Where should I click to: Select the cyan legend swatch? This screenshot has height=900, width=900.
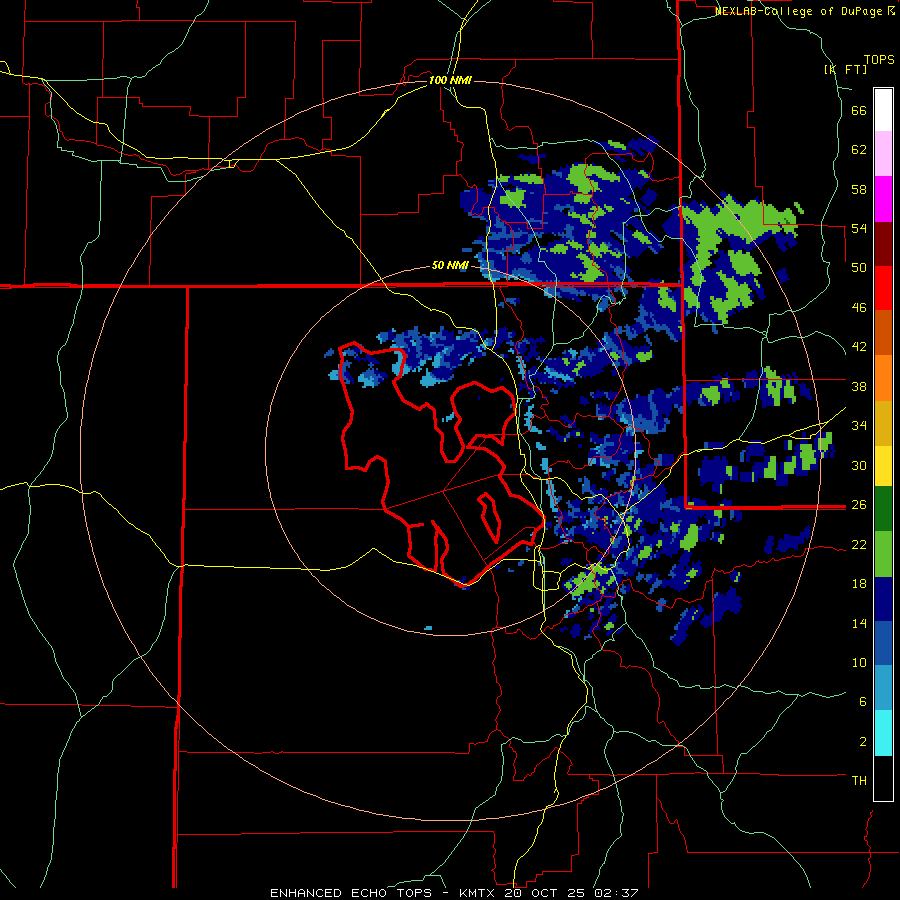883,733
